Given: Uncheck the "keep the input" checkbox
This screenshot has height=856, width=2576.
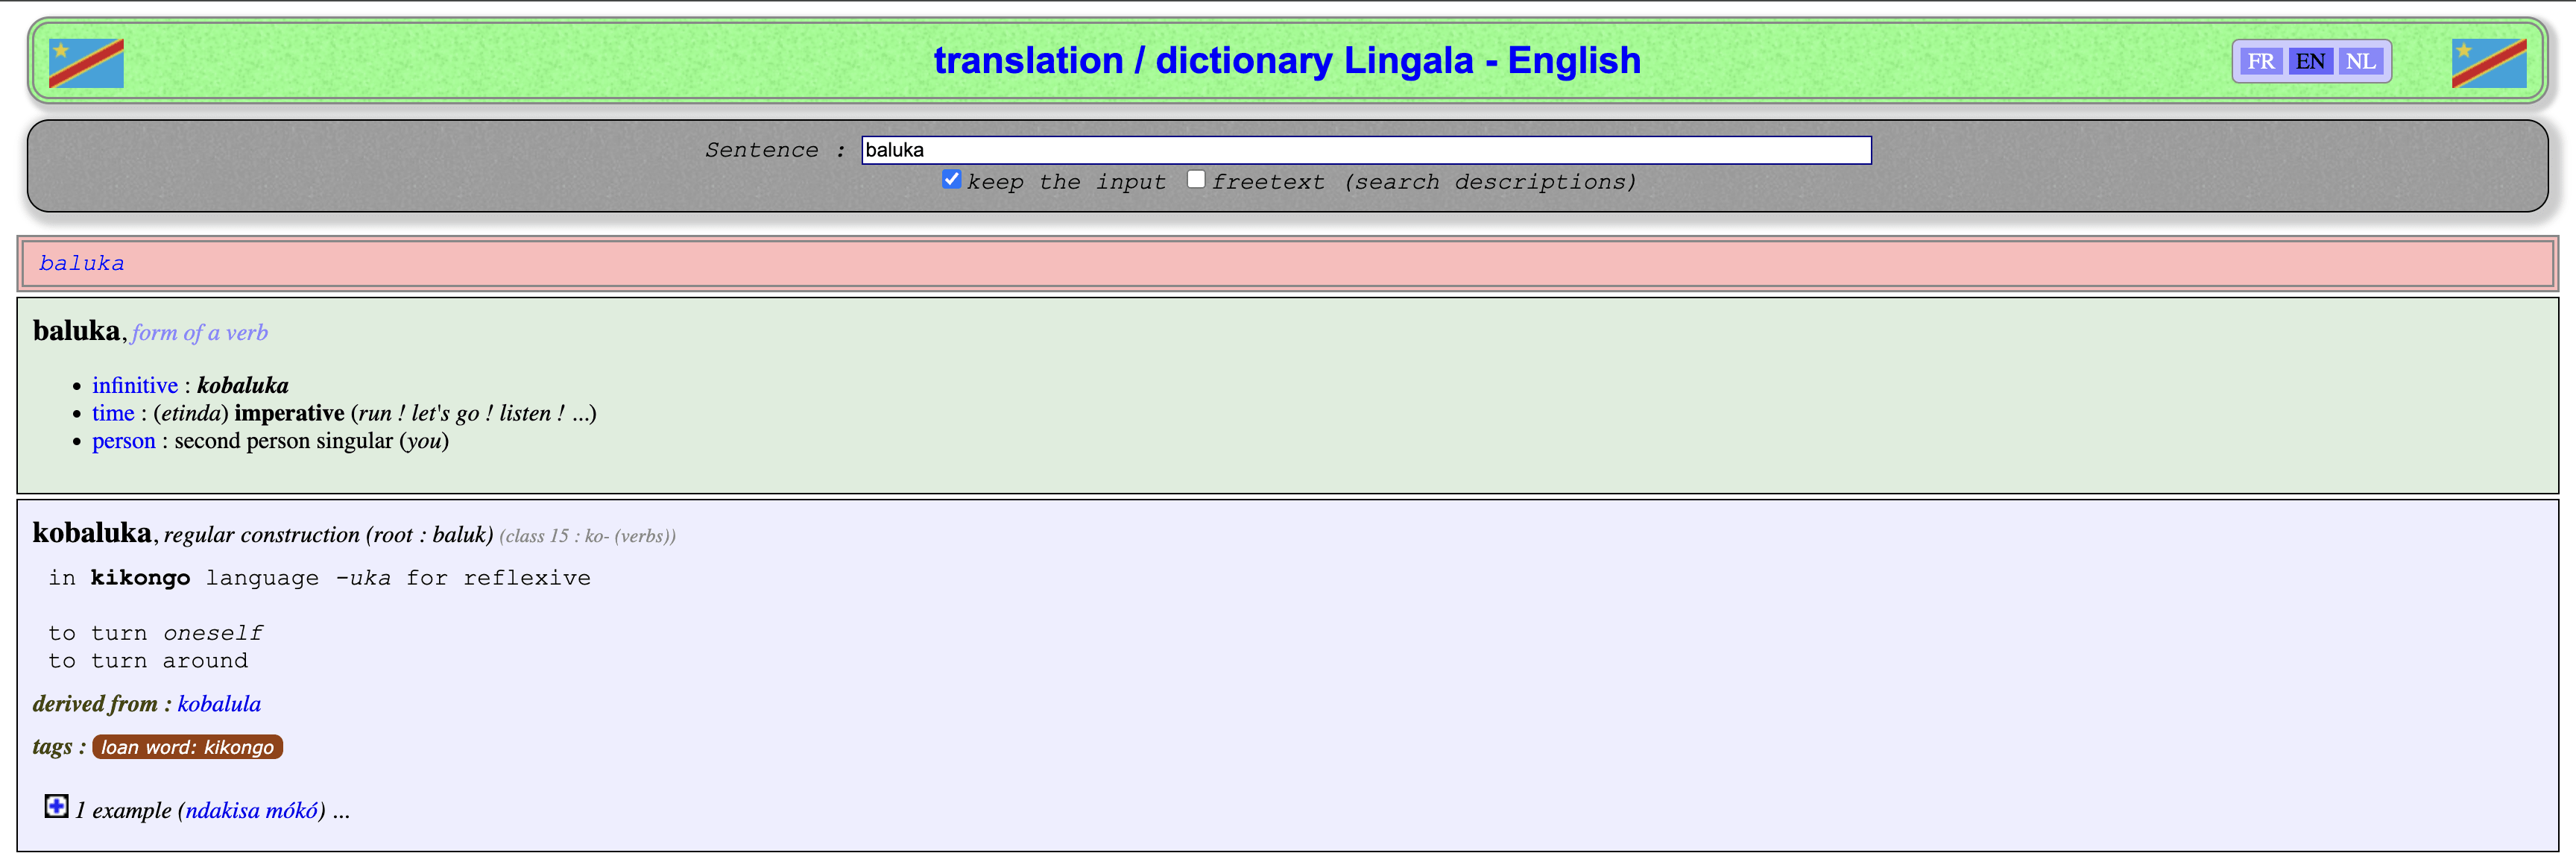Looking at the screenshot, I should [x=951, y=179].
